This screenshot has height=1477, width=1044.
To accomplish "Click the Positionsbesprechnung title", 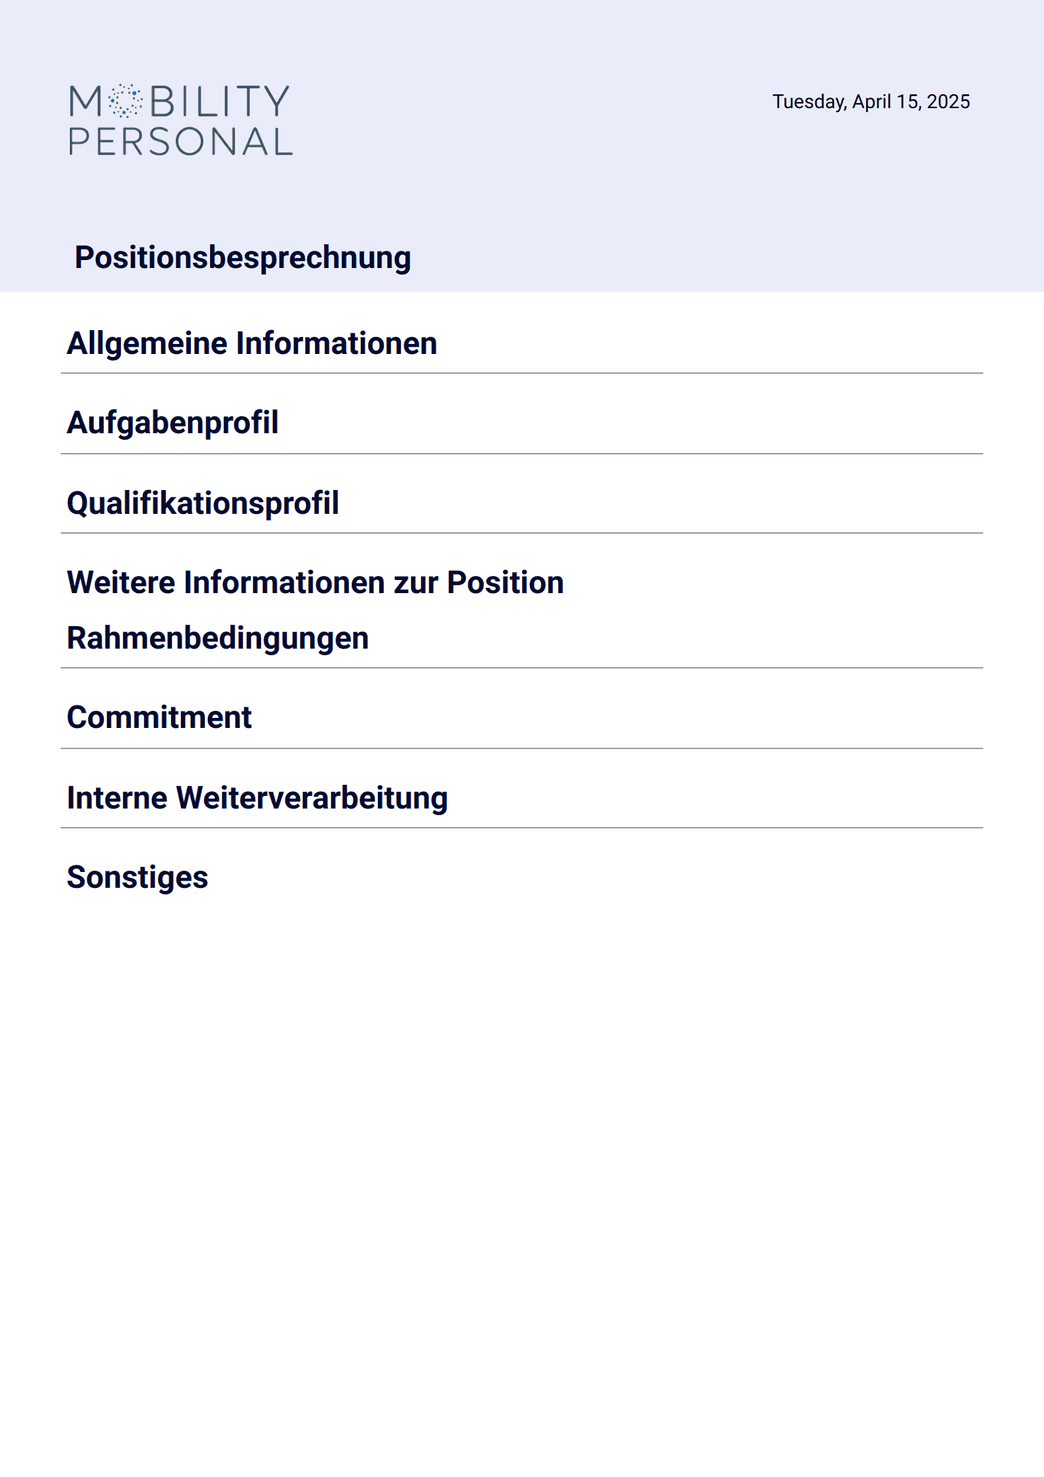I will (243, 257).
